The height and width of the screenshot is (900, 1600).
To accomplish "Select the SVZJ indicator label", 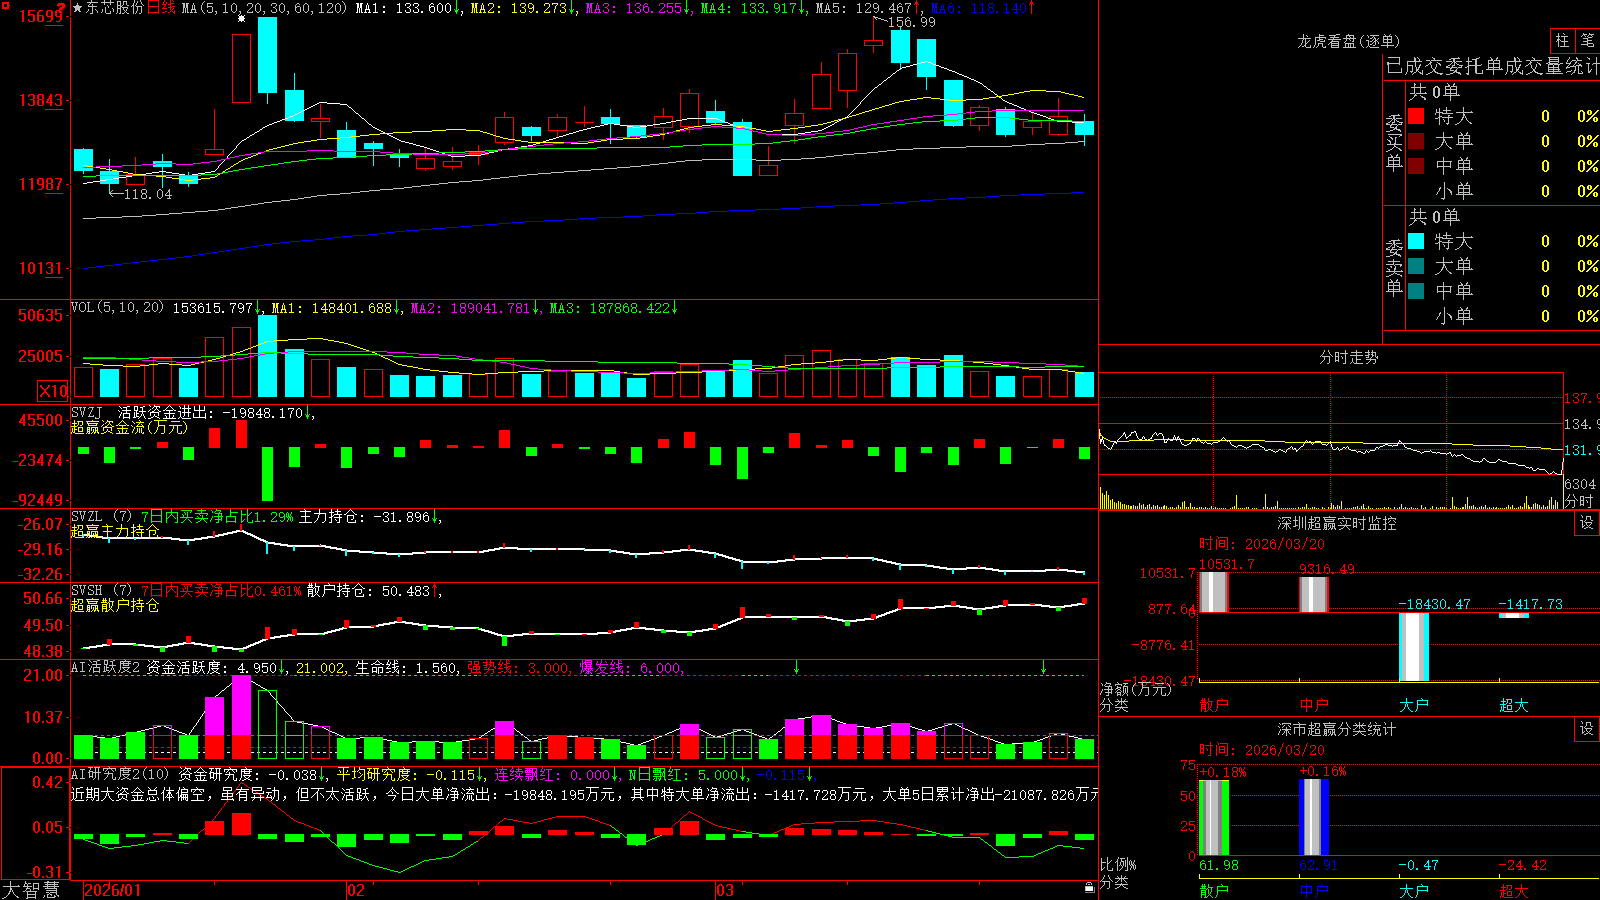I will [86, 412].
